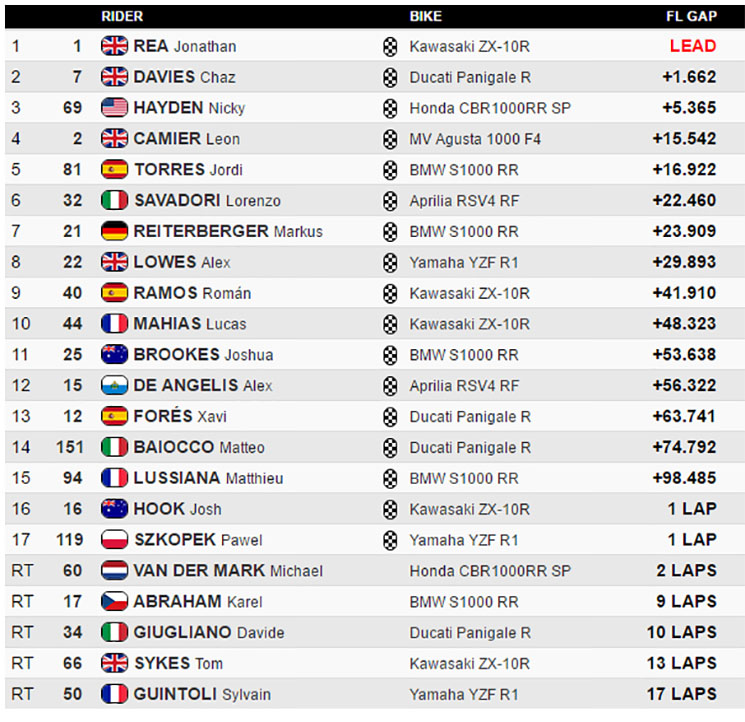Click the Australian flag next to BROOKES Joshua

click(114, 354)
